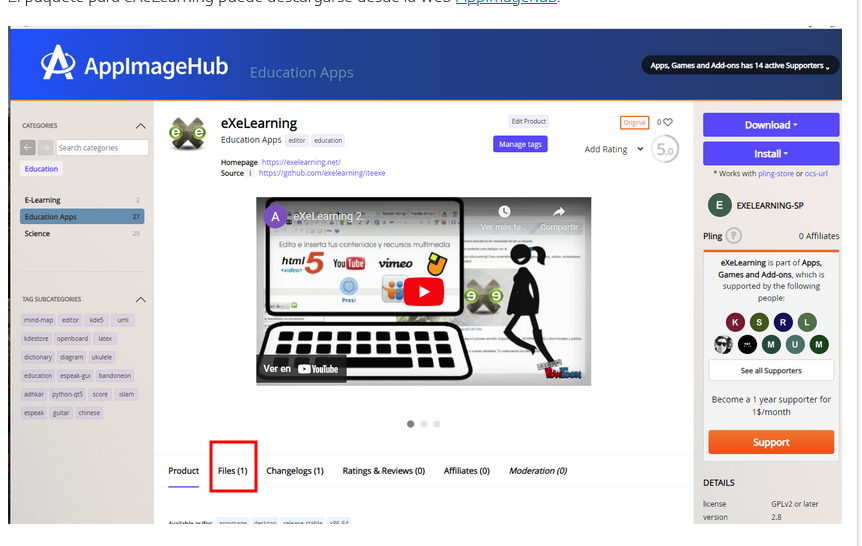Image resolution: width=862 pixels, height=546 pixels.
Task: Click the Search categories field
Action: (x=102, y=147)
